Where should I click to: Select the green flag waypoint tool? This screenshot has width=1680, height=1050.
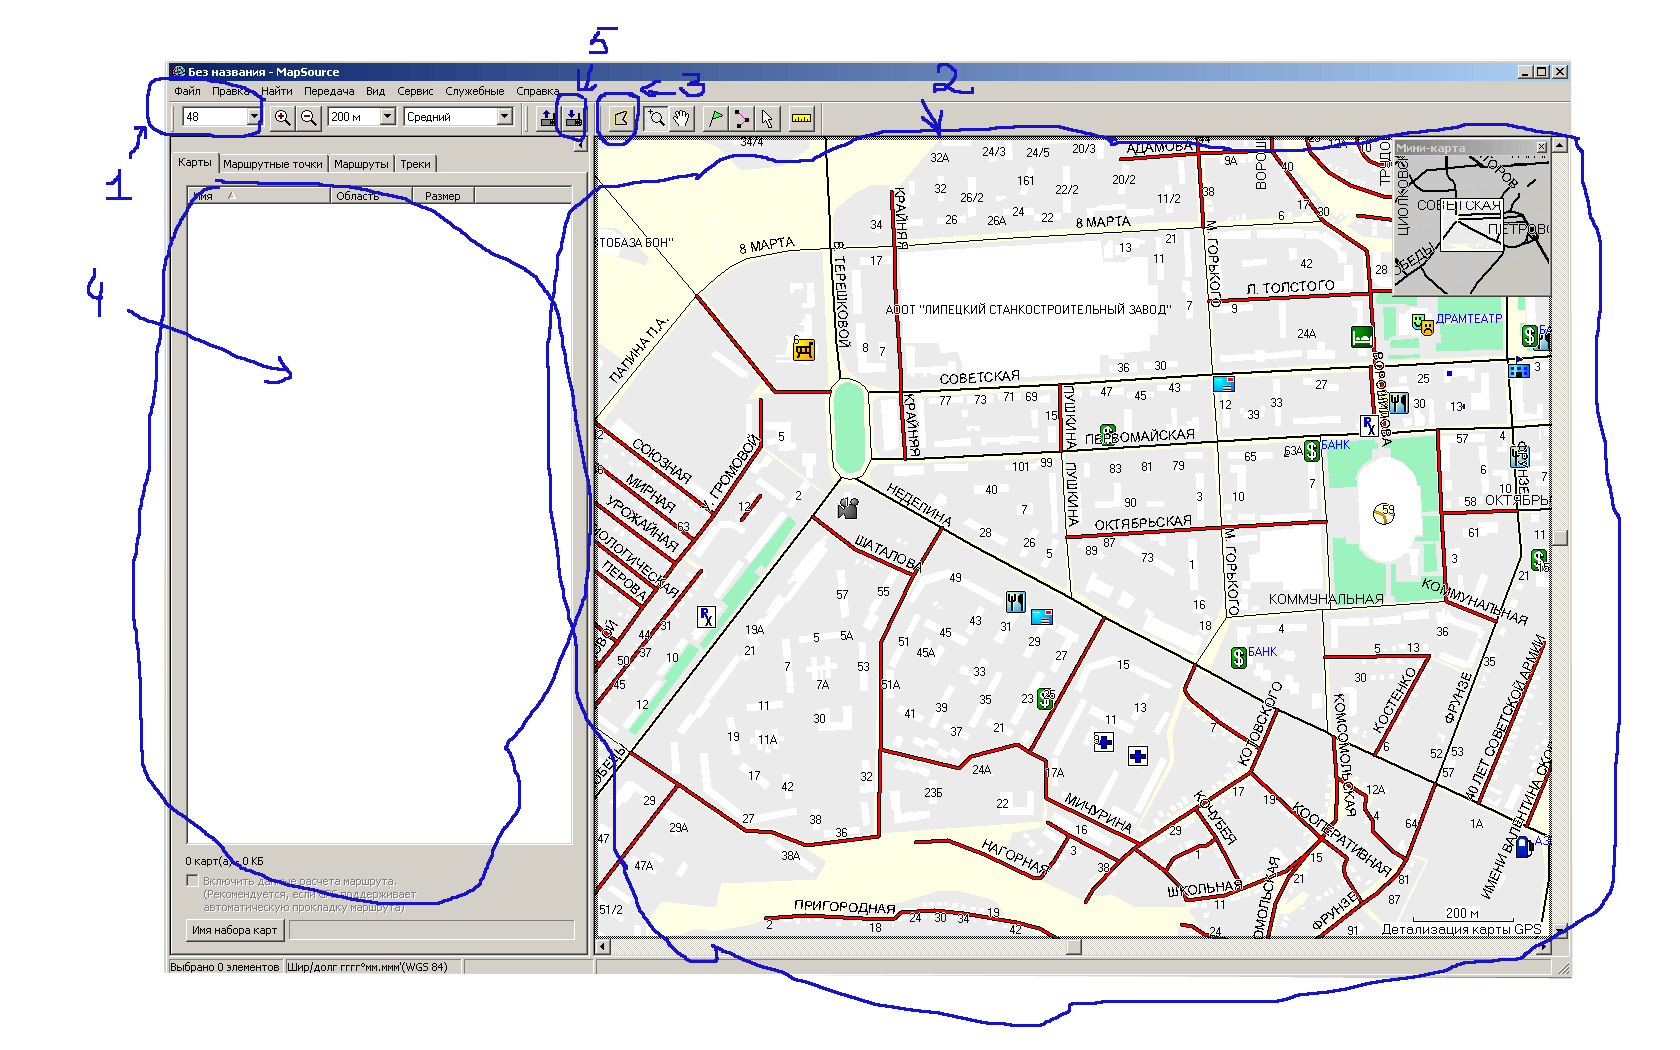715,118
